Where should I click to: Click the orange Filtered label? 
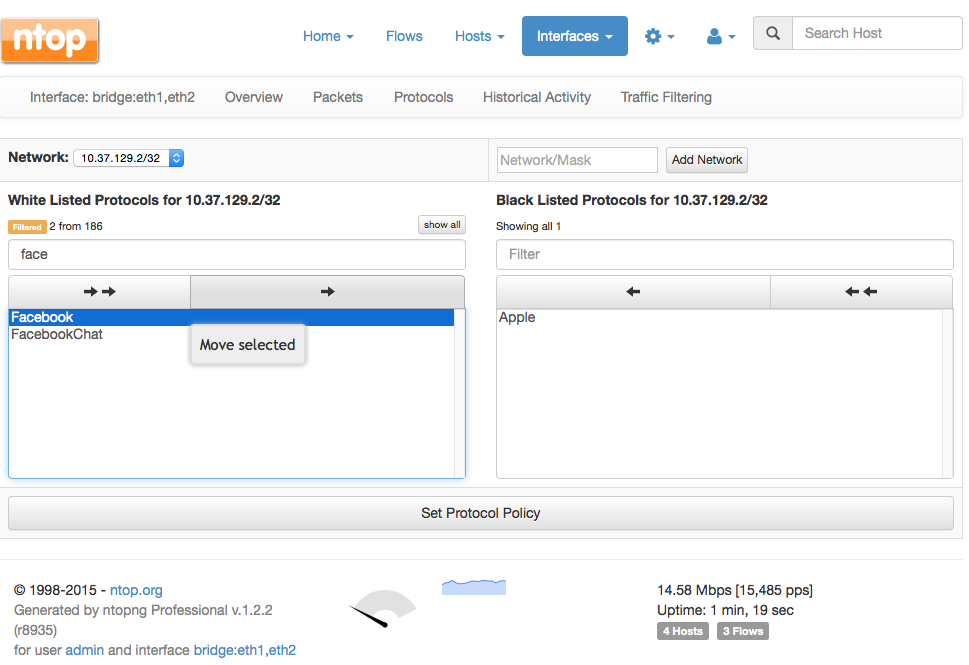click(x=27, y=227)
